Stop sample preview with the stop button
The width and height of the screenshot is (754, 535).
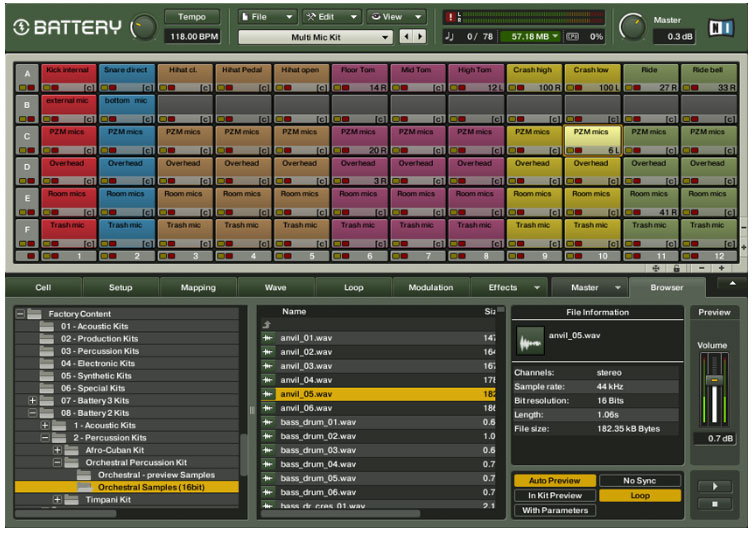pos(715,504)
